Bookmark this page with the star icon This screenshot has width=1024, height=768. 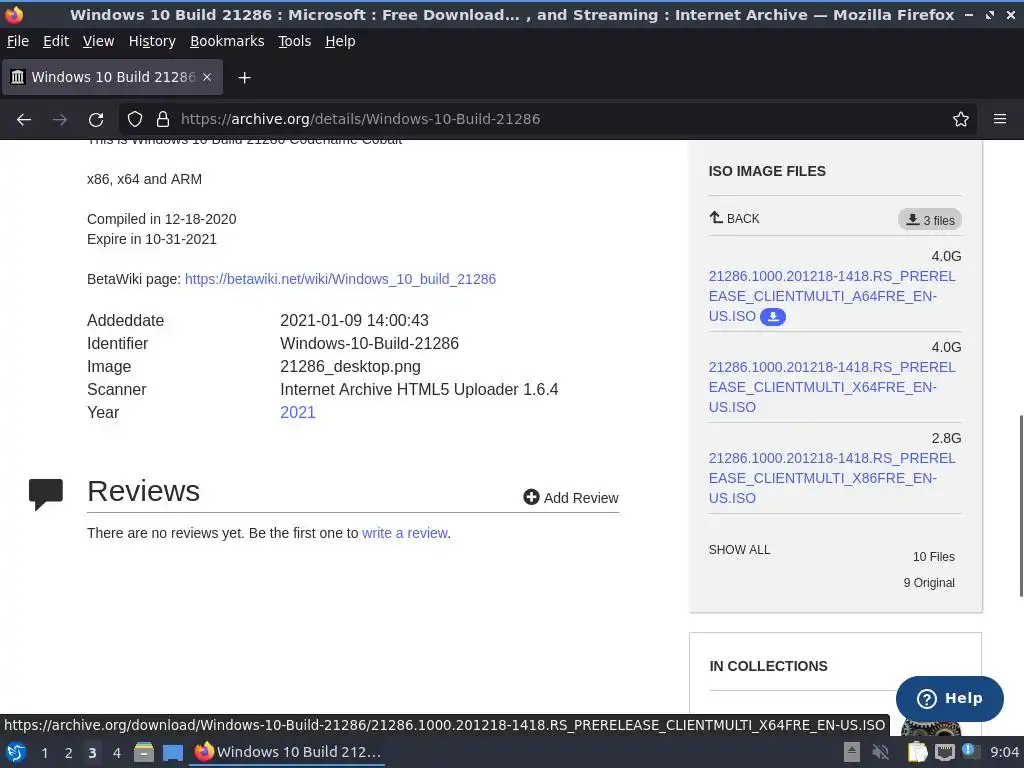tap(961, 119)
